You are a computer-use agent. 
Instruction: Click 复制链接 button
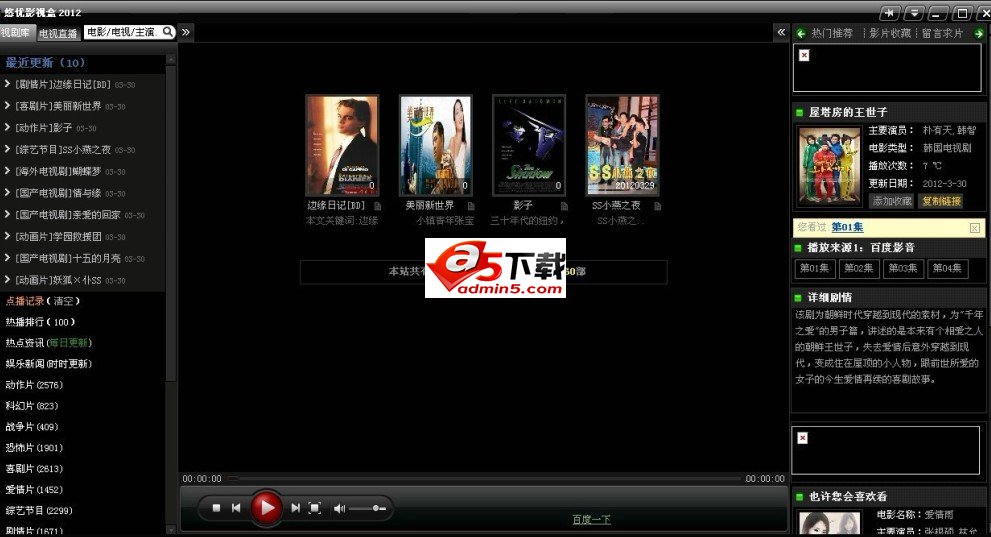pos(941,201)
